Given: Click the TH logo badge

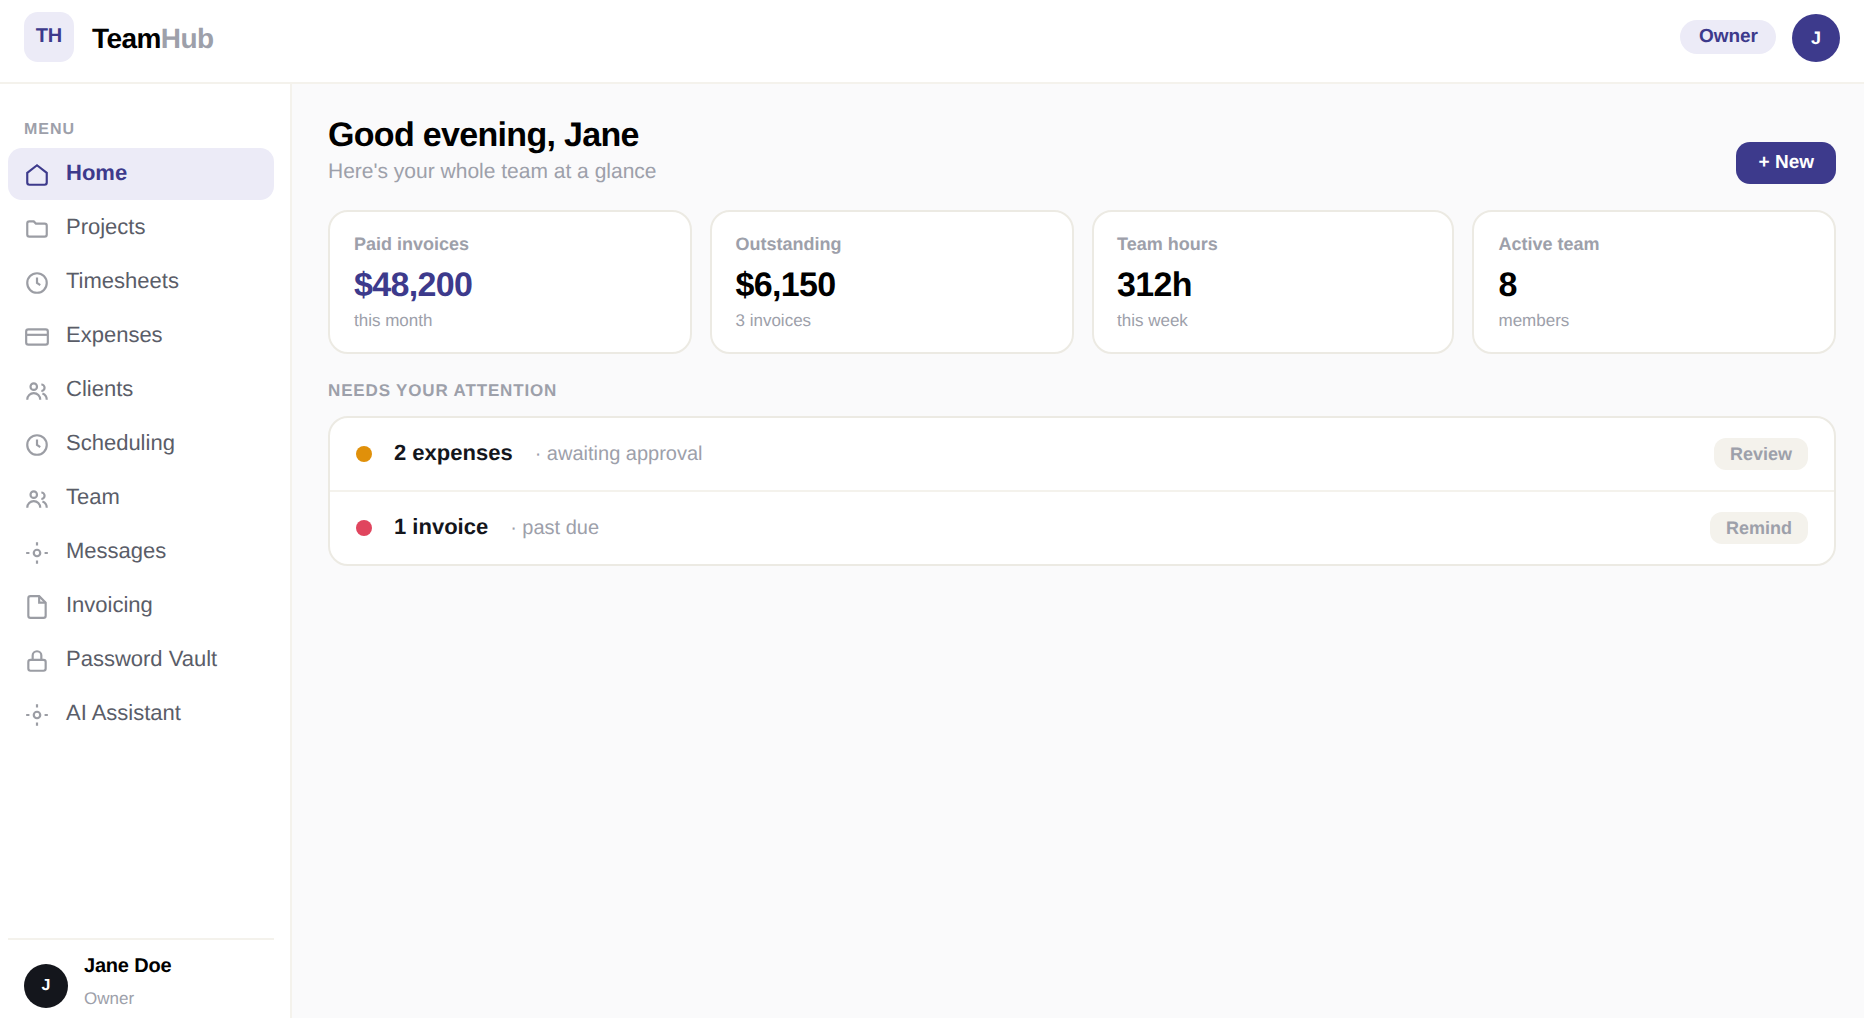Looking at the screenshot, I should point(49,37).
